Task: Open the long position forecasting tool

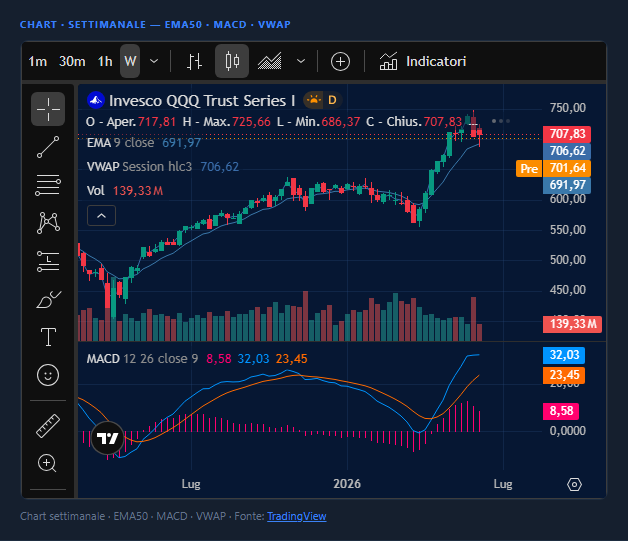Action: tap(48, 261)
